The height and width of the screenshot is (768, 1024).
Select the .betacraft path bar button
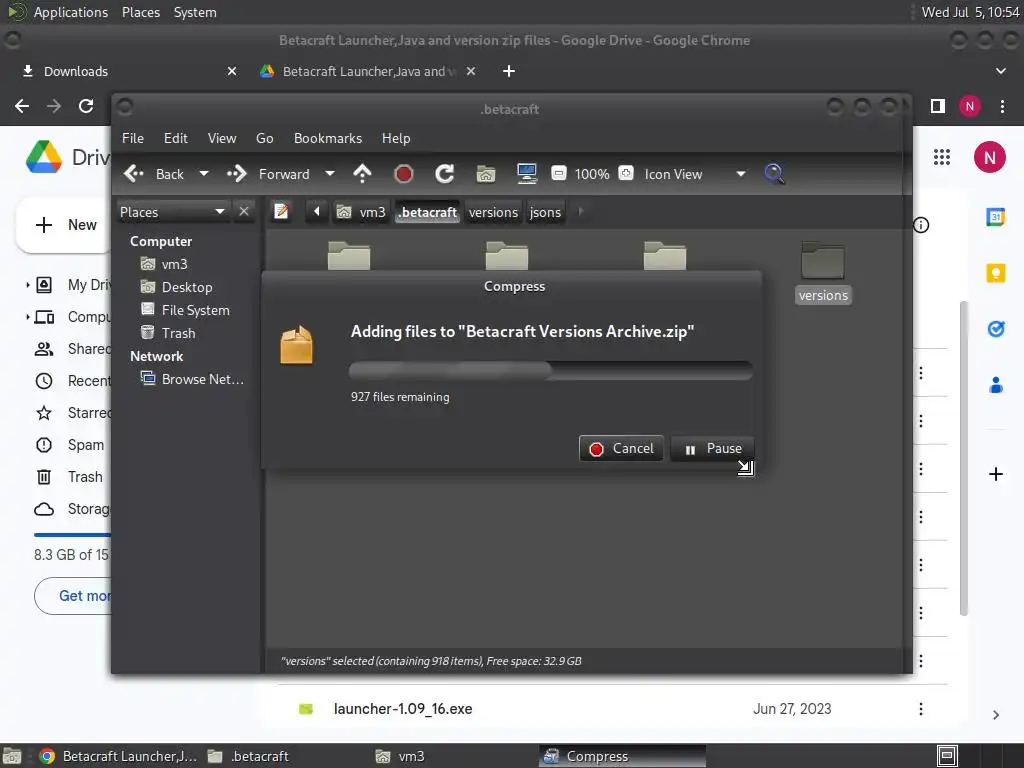[428, 212]
